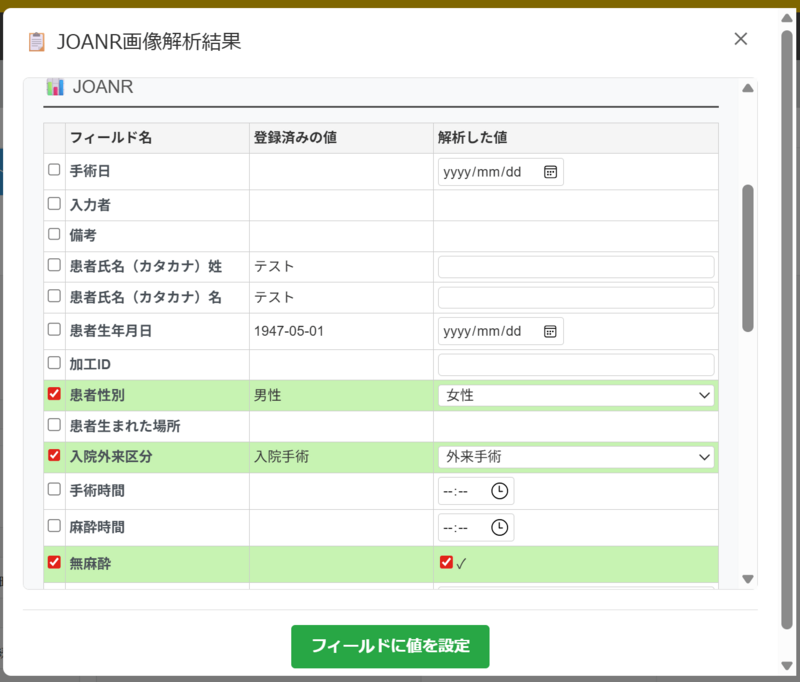The image size is (800, 682).
Task: Check the 入力者 row checkbox
Action: click(54, 204)
